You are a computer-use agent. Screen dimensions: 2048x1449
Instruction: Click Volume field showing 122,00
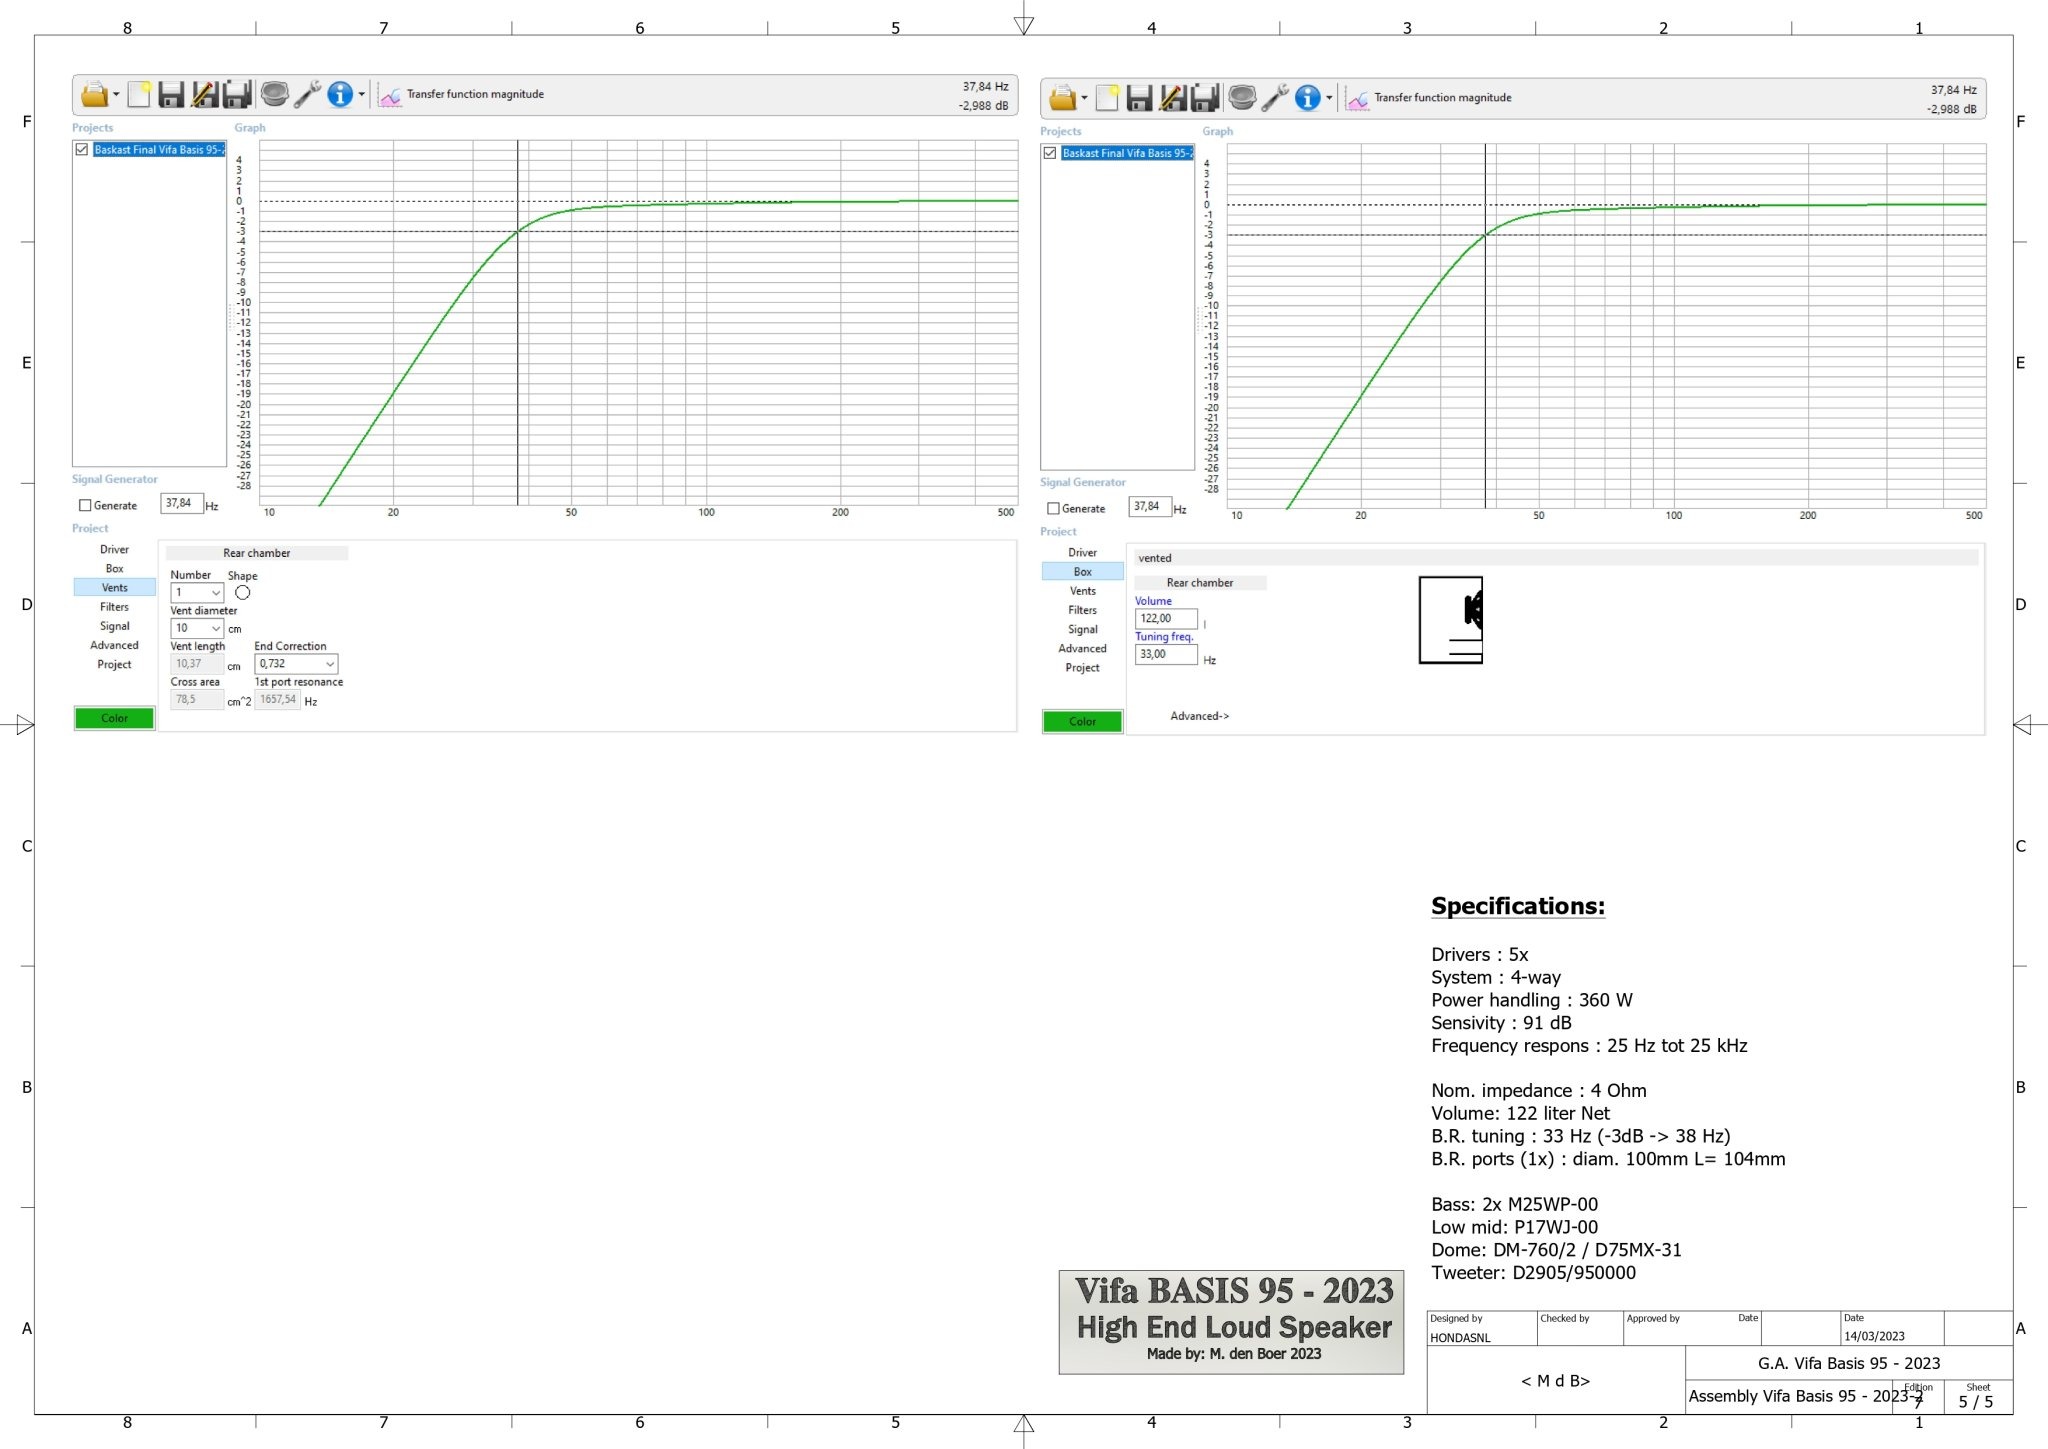[x=1166, y=619]
